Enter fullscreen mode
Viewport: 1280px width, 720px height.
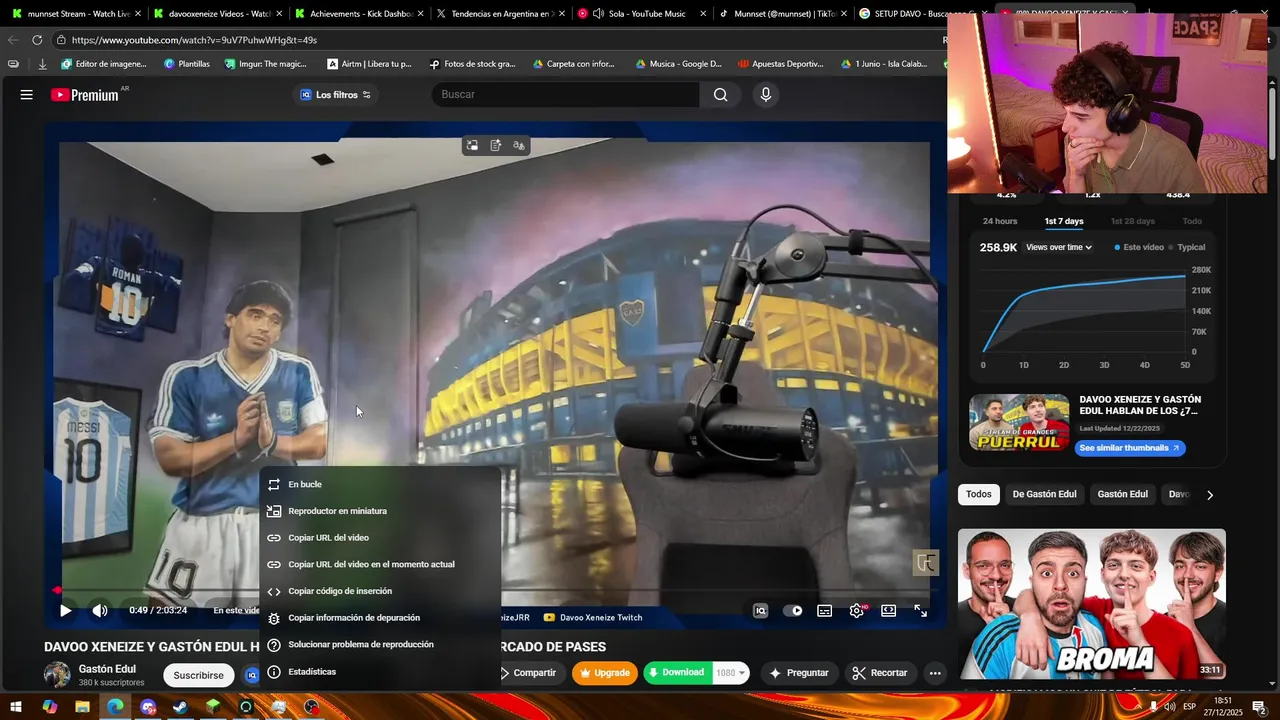coord(921,610)
